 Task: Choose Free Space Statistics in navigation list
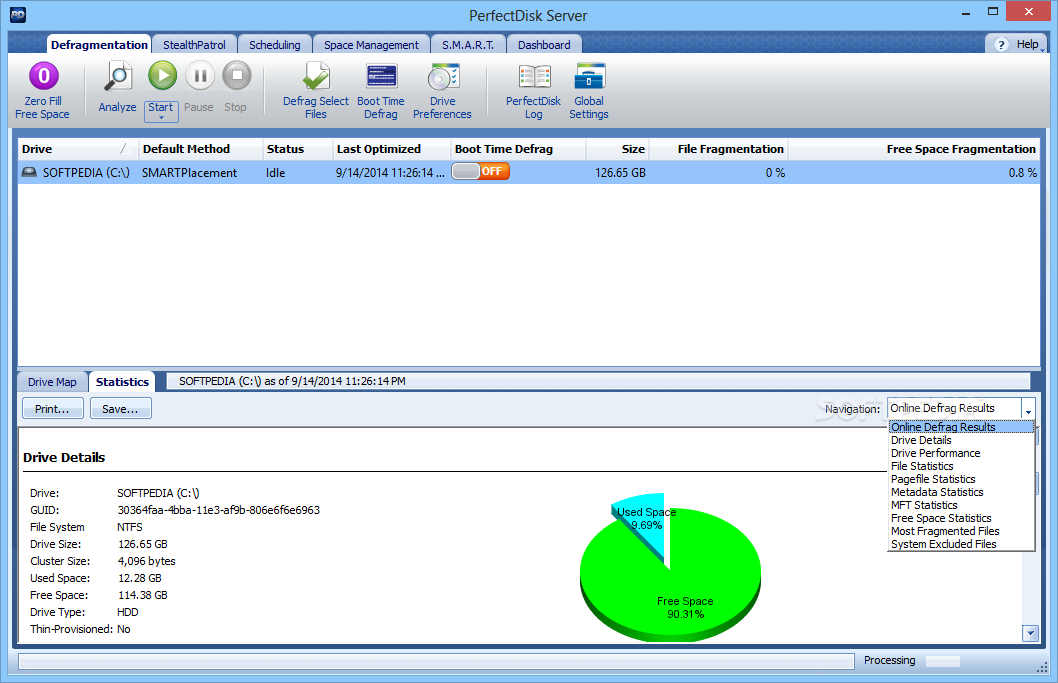click(961, 518)
